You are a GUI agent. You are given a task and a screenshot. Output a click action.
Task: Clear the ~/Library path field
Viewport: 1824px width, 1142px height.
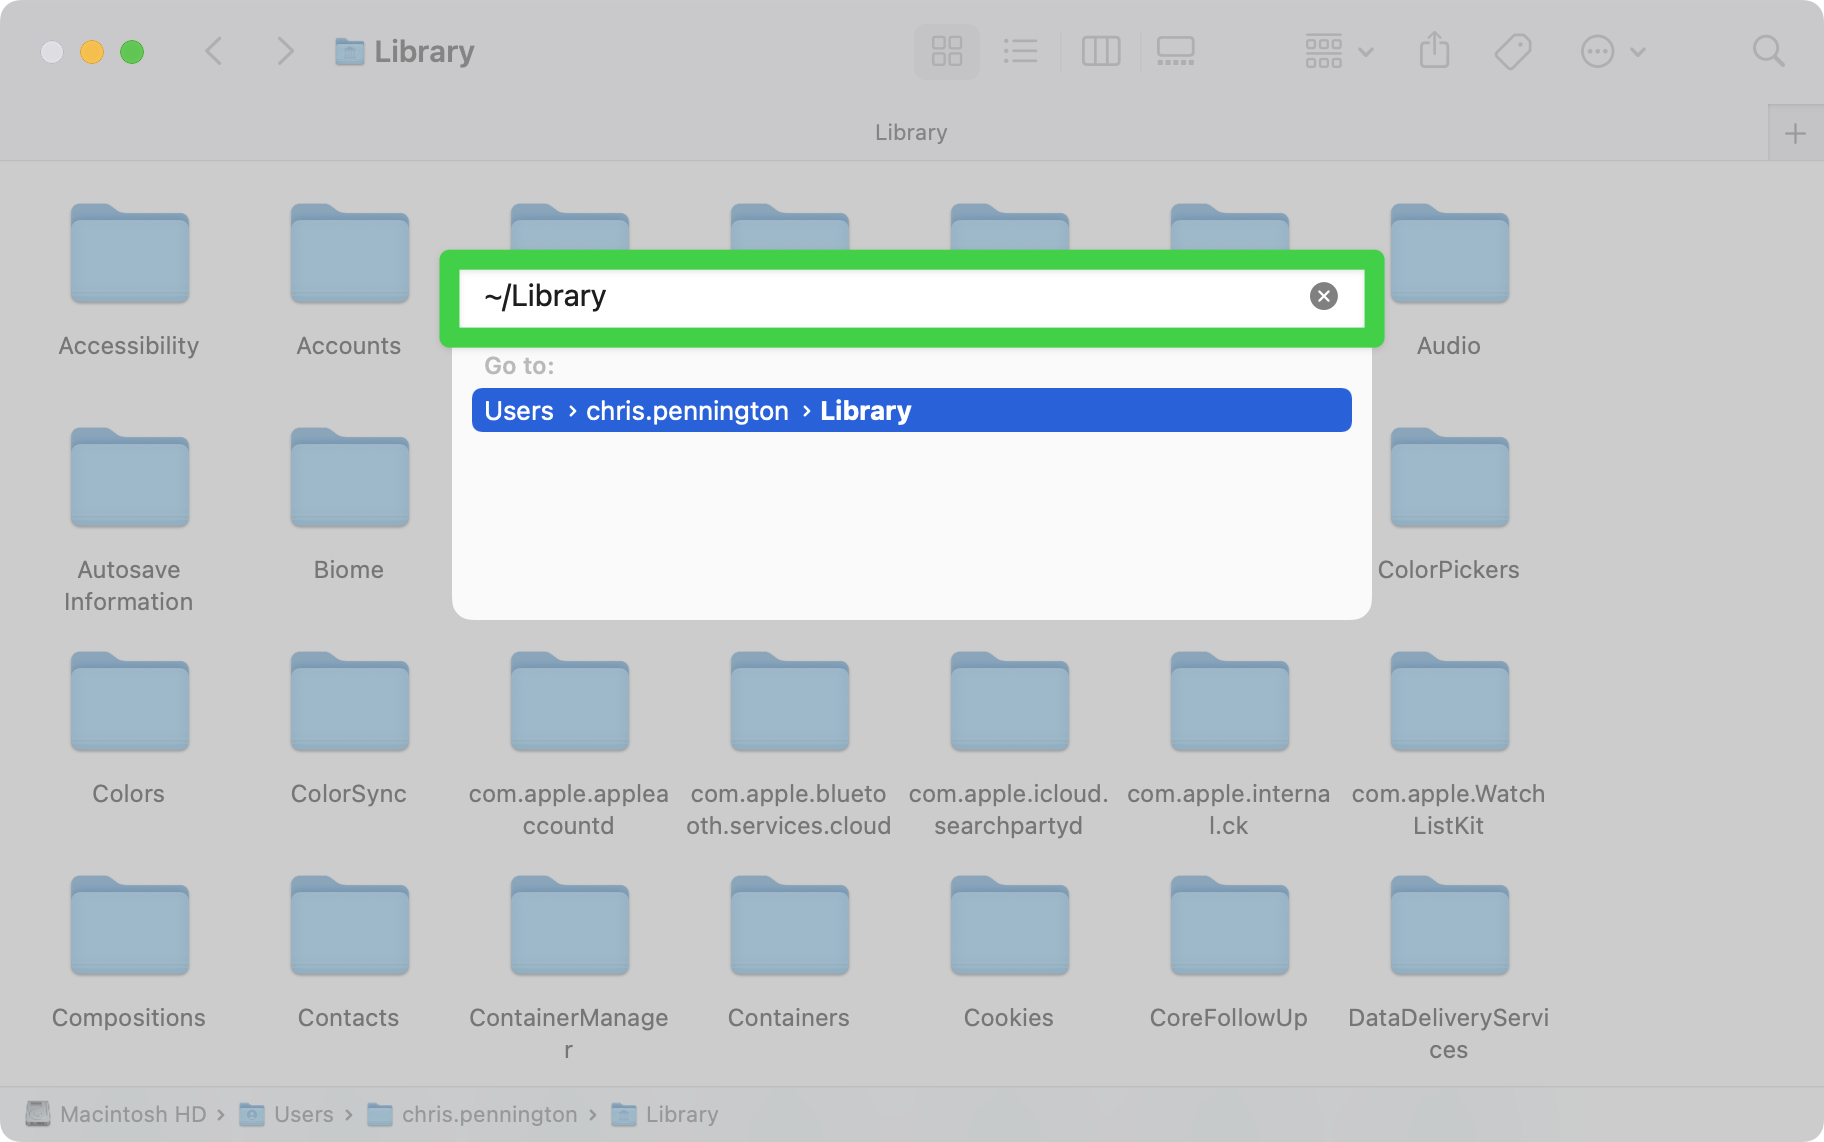(x=1323, y=296)
